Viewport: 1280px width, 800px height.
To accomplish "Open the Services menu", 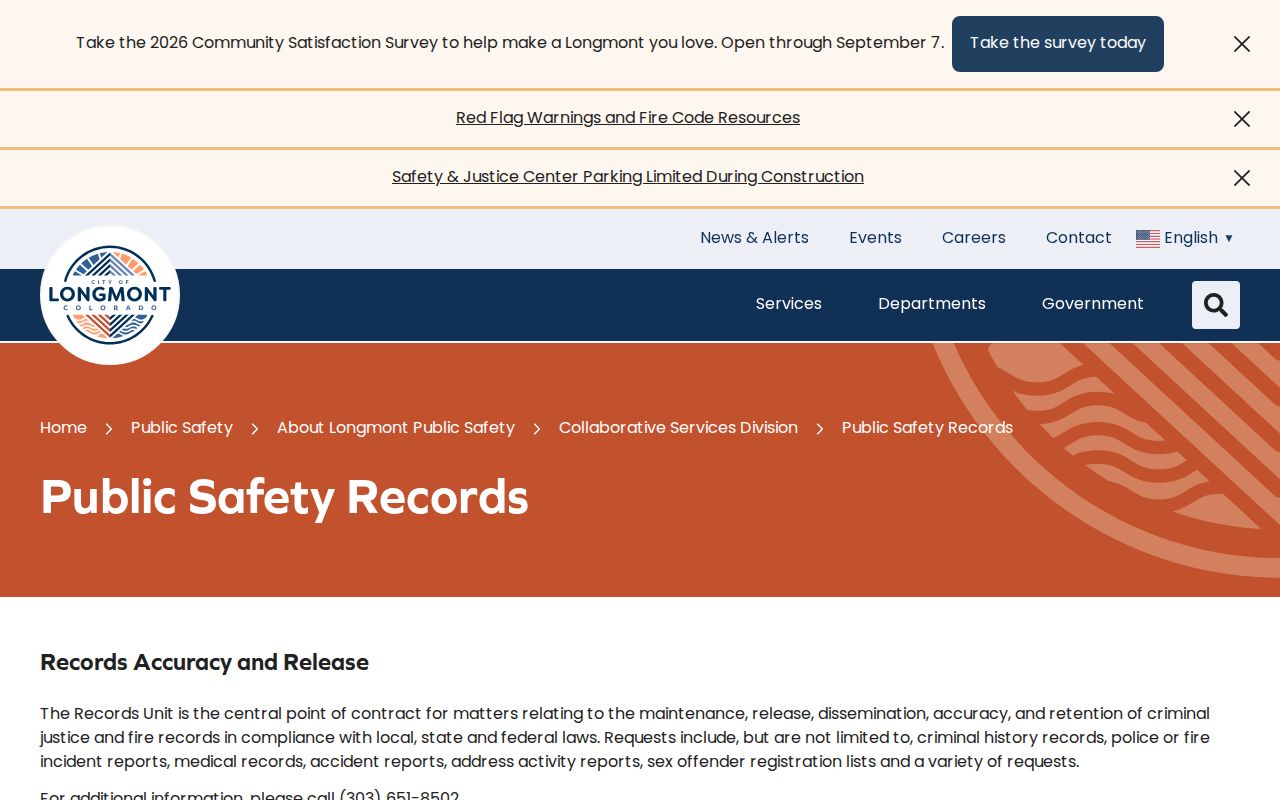I will tap(789, 304).
